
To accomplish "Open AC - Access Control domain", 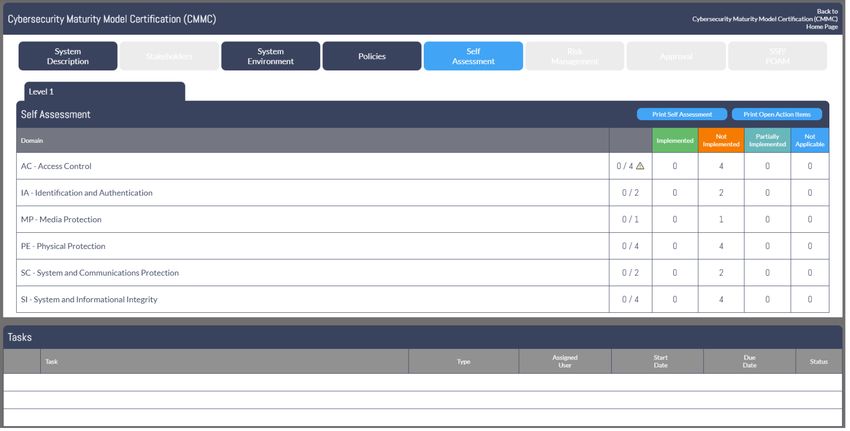I will 56,166.
